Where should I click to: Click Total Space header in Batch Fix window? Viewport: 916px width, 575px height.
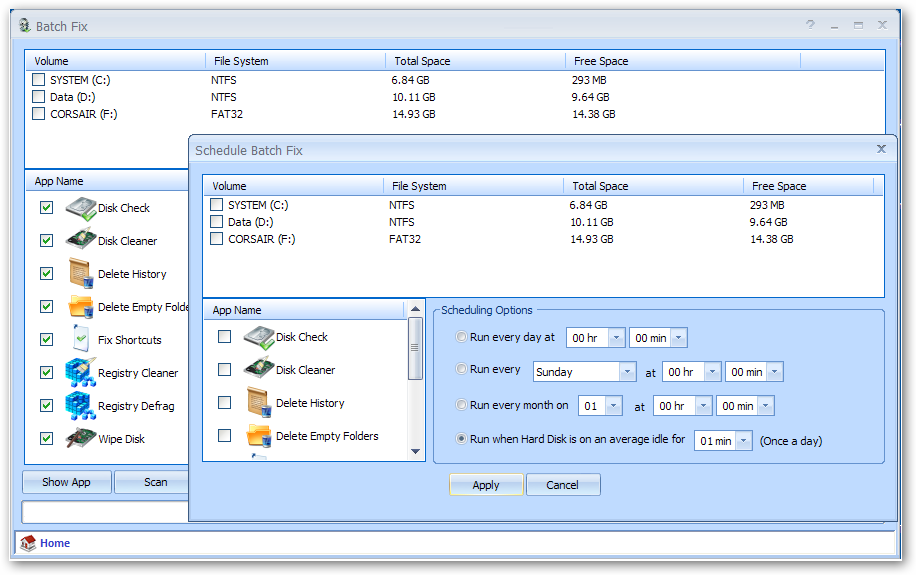coord(475,61)
